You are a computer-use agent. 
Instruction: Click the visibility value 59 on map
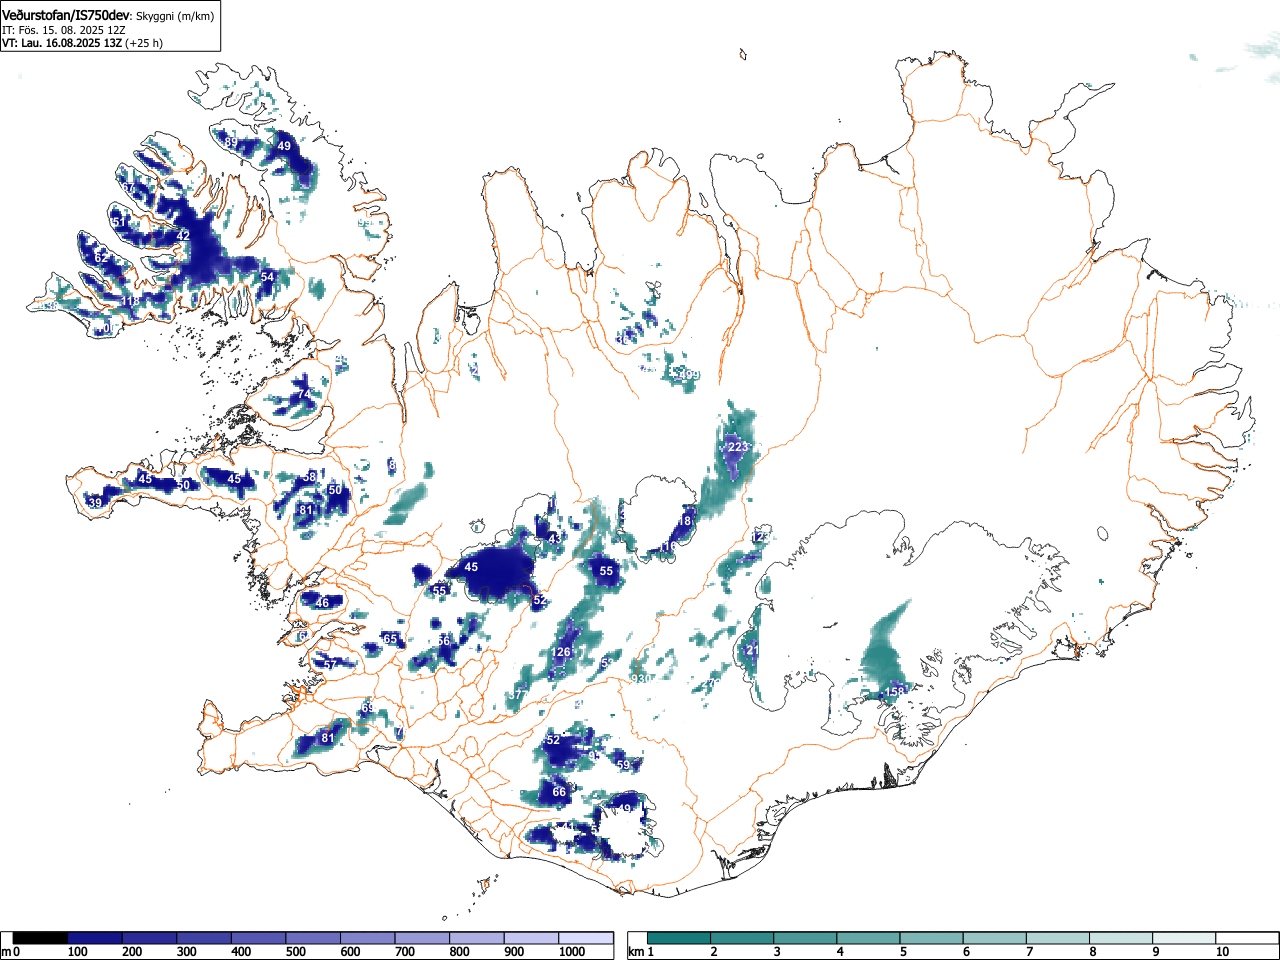click(x=623, y=765)
